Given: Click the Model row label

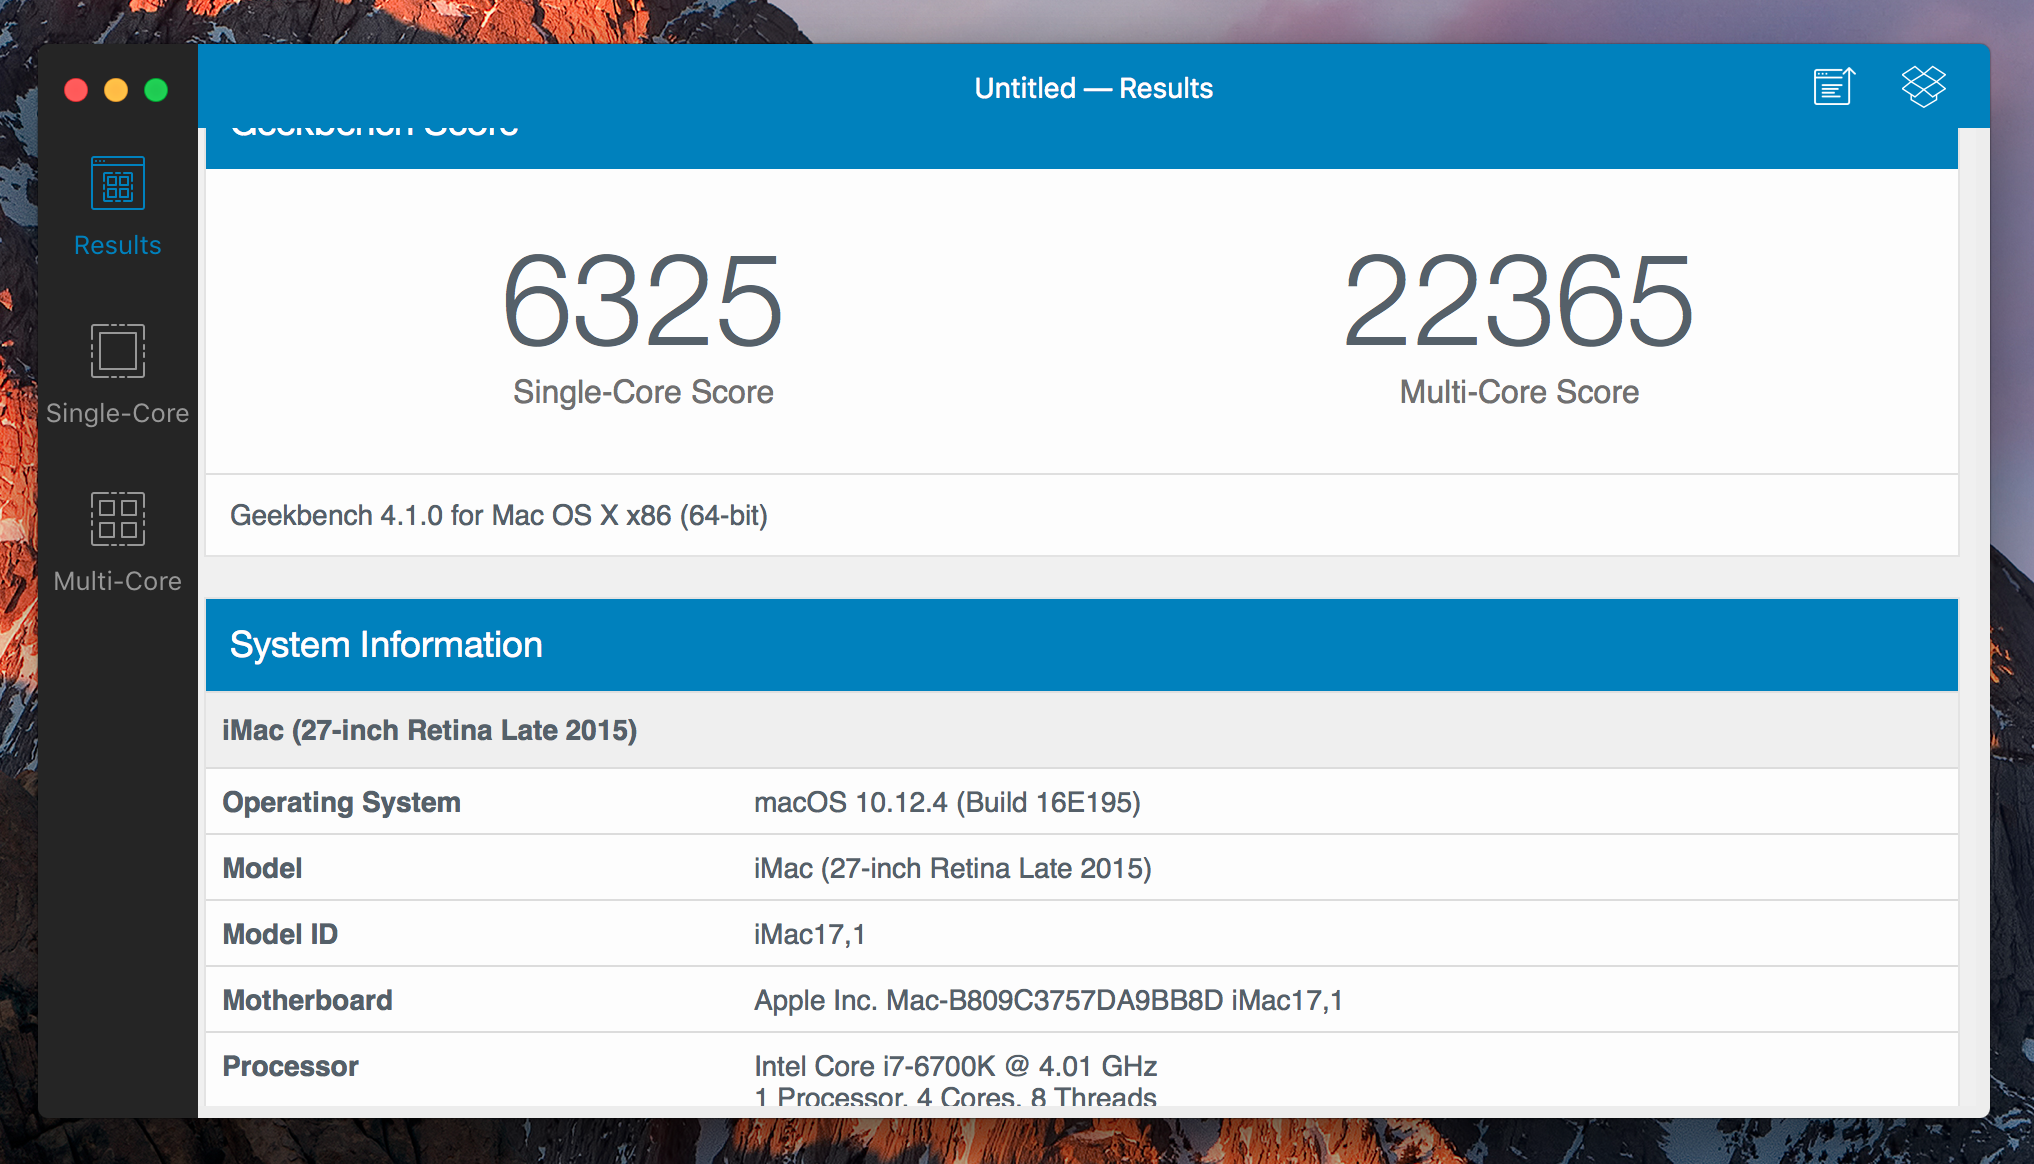Looking at the screenshot, I should coord(262,868).
